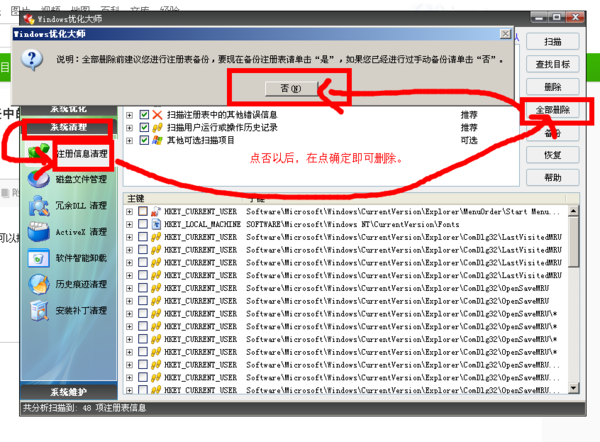Image resolution: width=600 pixels, height=442 pixels.
Task: Click 否(N) button in the dialog
Action: pyautogui.click(x=291, y=88)
